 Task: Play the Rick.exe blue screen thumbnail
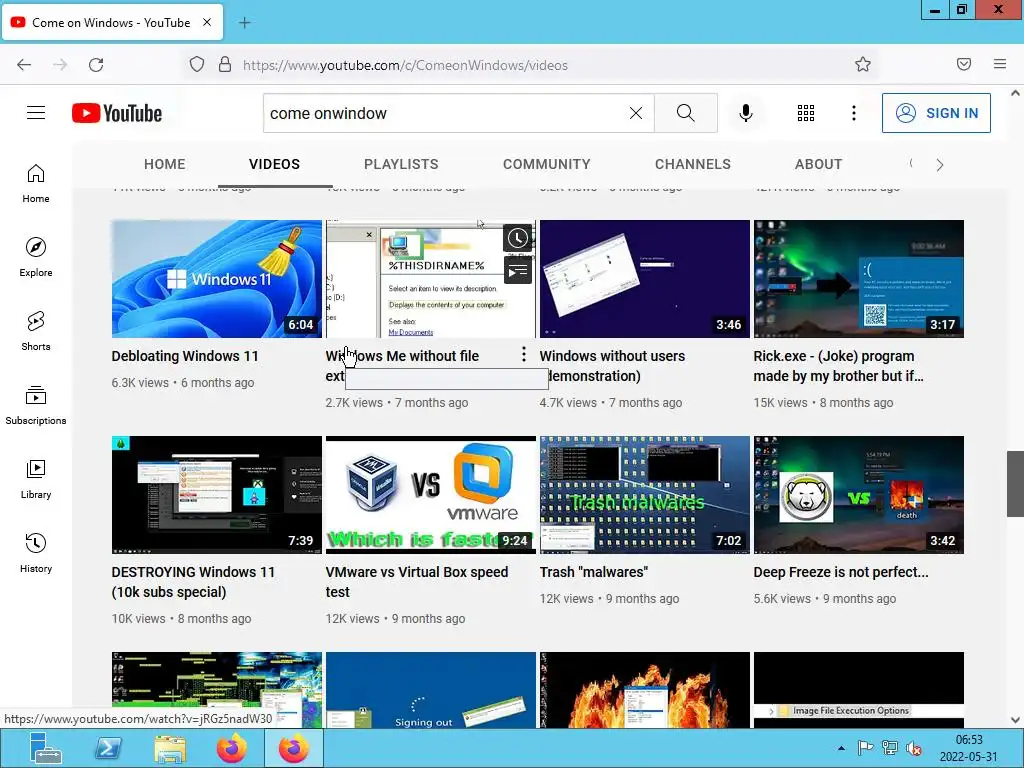859,279
